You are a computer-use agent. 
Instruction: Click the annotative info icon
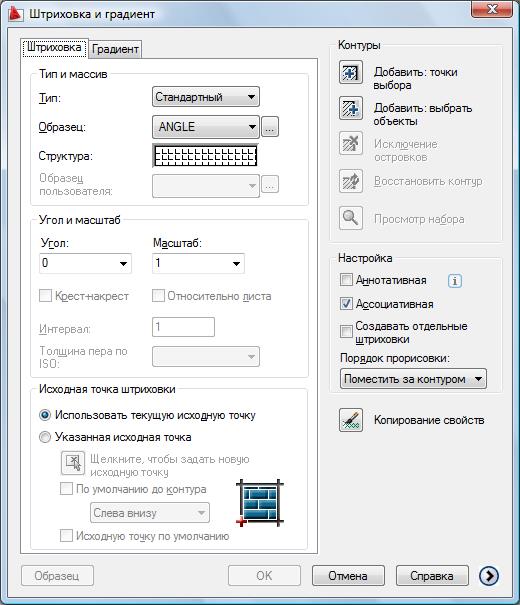click(455, 281)
